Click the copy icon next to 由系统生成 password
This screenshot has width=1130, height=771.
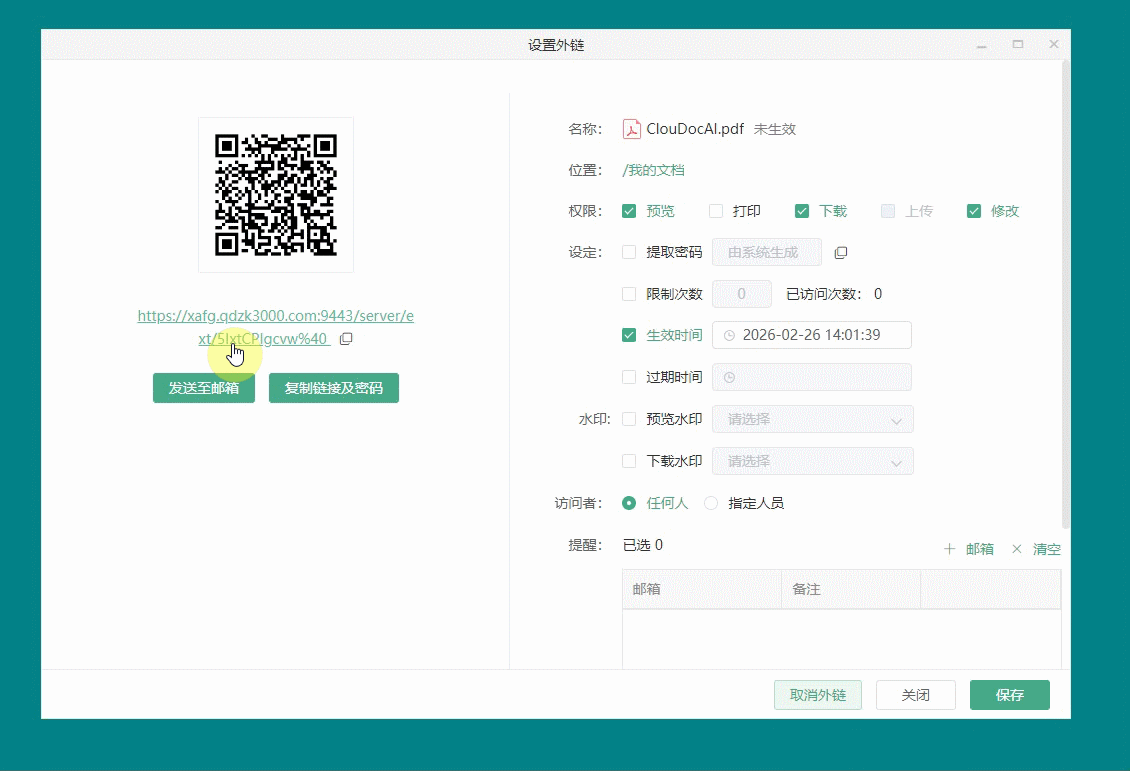click(x=841, y=253)
